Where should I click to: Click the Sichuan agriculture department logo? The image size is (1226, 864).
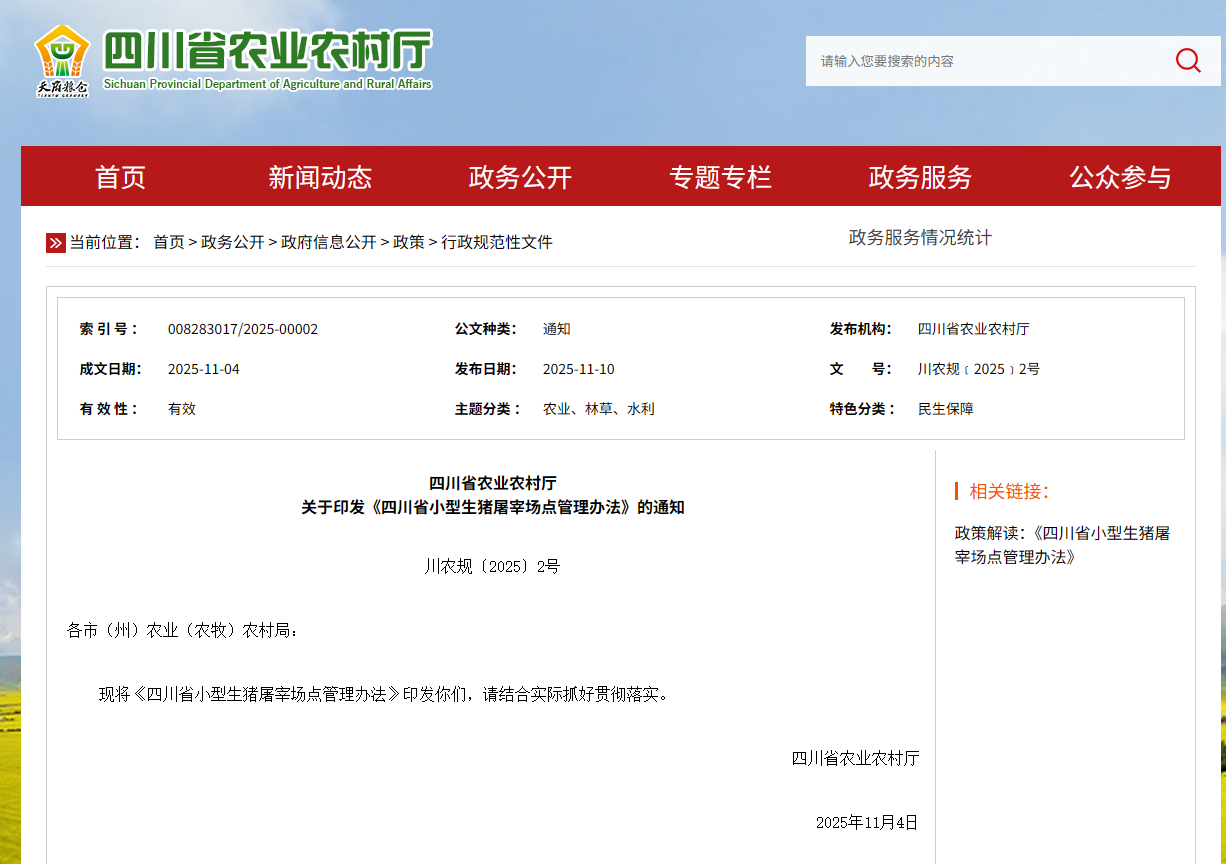(x=62, y=61)
